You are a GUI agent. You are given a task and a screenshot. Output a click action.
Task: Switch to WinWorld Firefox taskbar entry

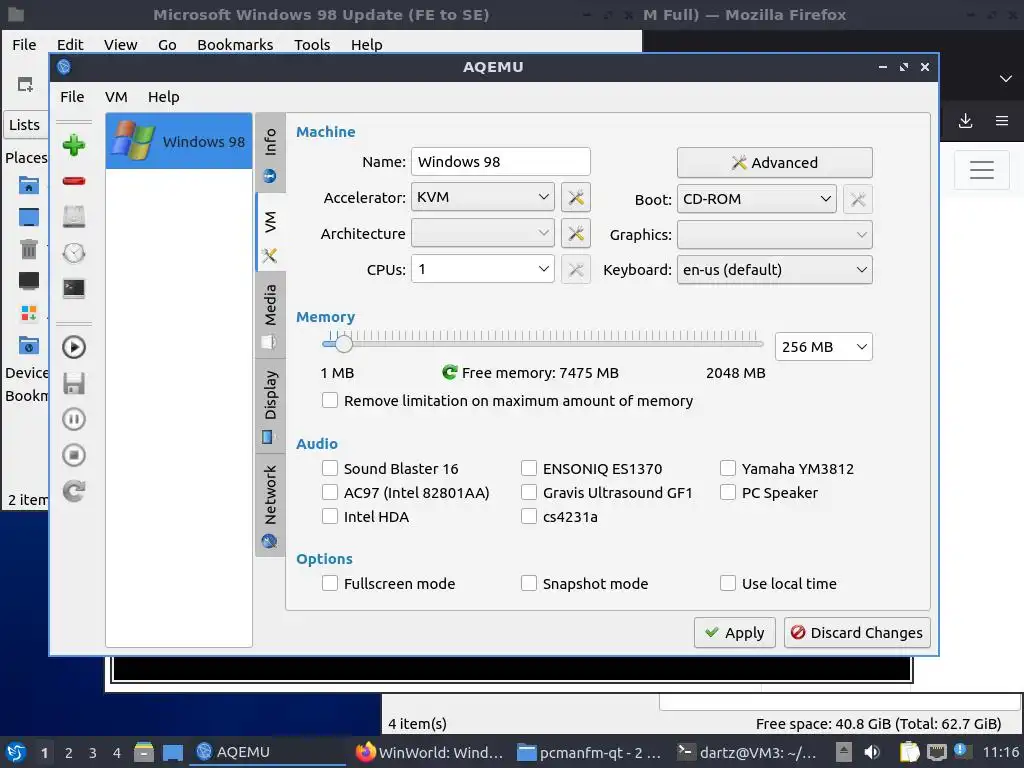pyautogui.click(x=429, y=752)
